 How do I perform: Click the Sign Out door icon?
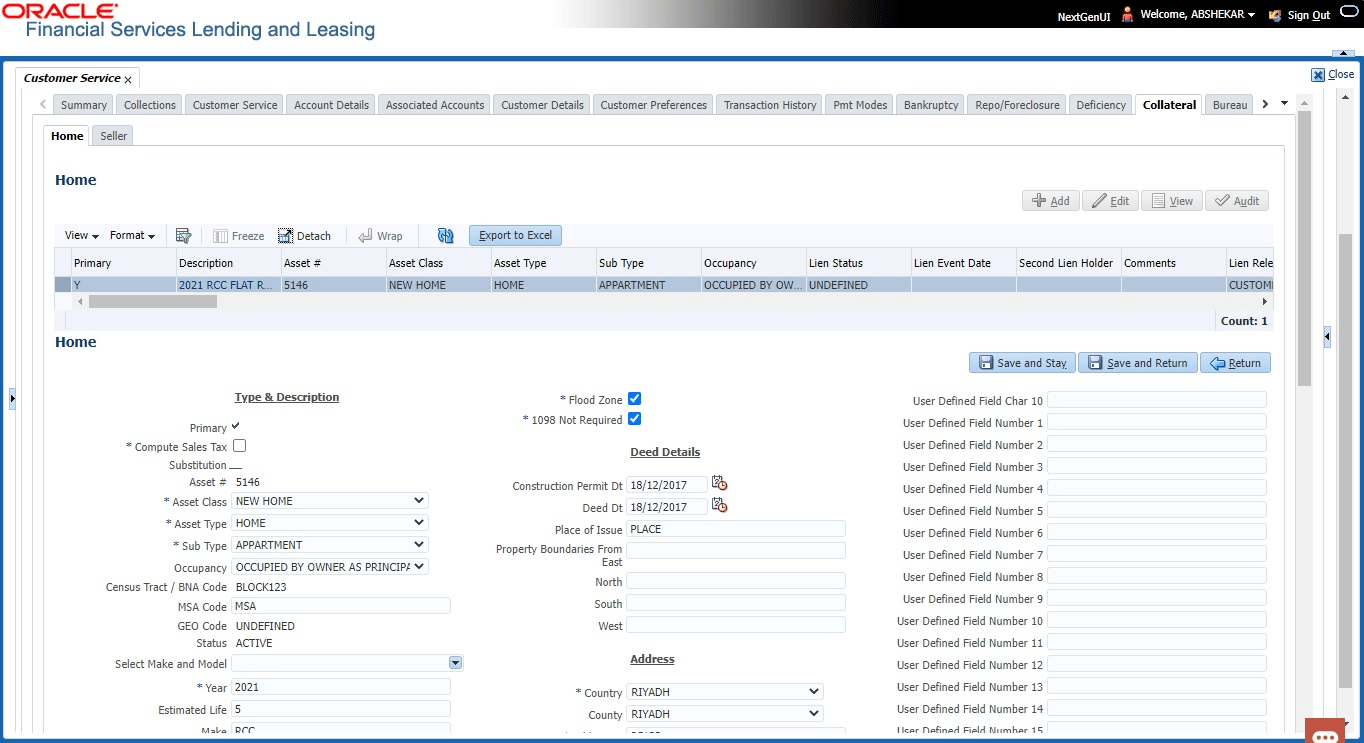point(1275,15)
